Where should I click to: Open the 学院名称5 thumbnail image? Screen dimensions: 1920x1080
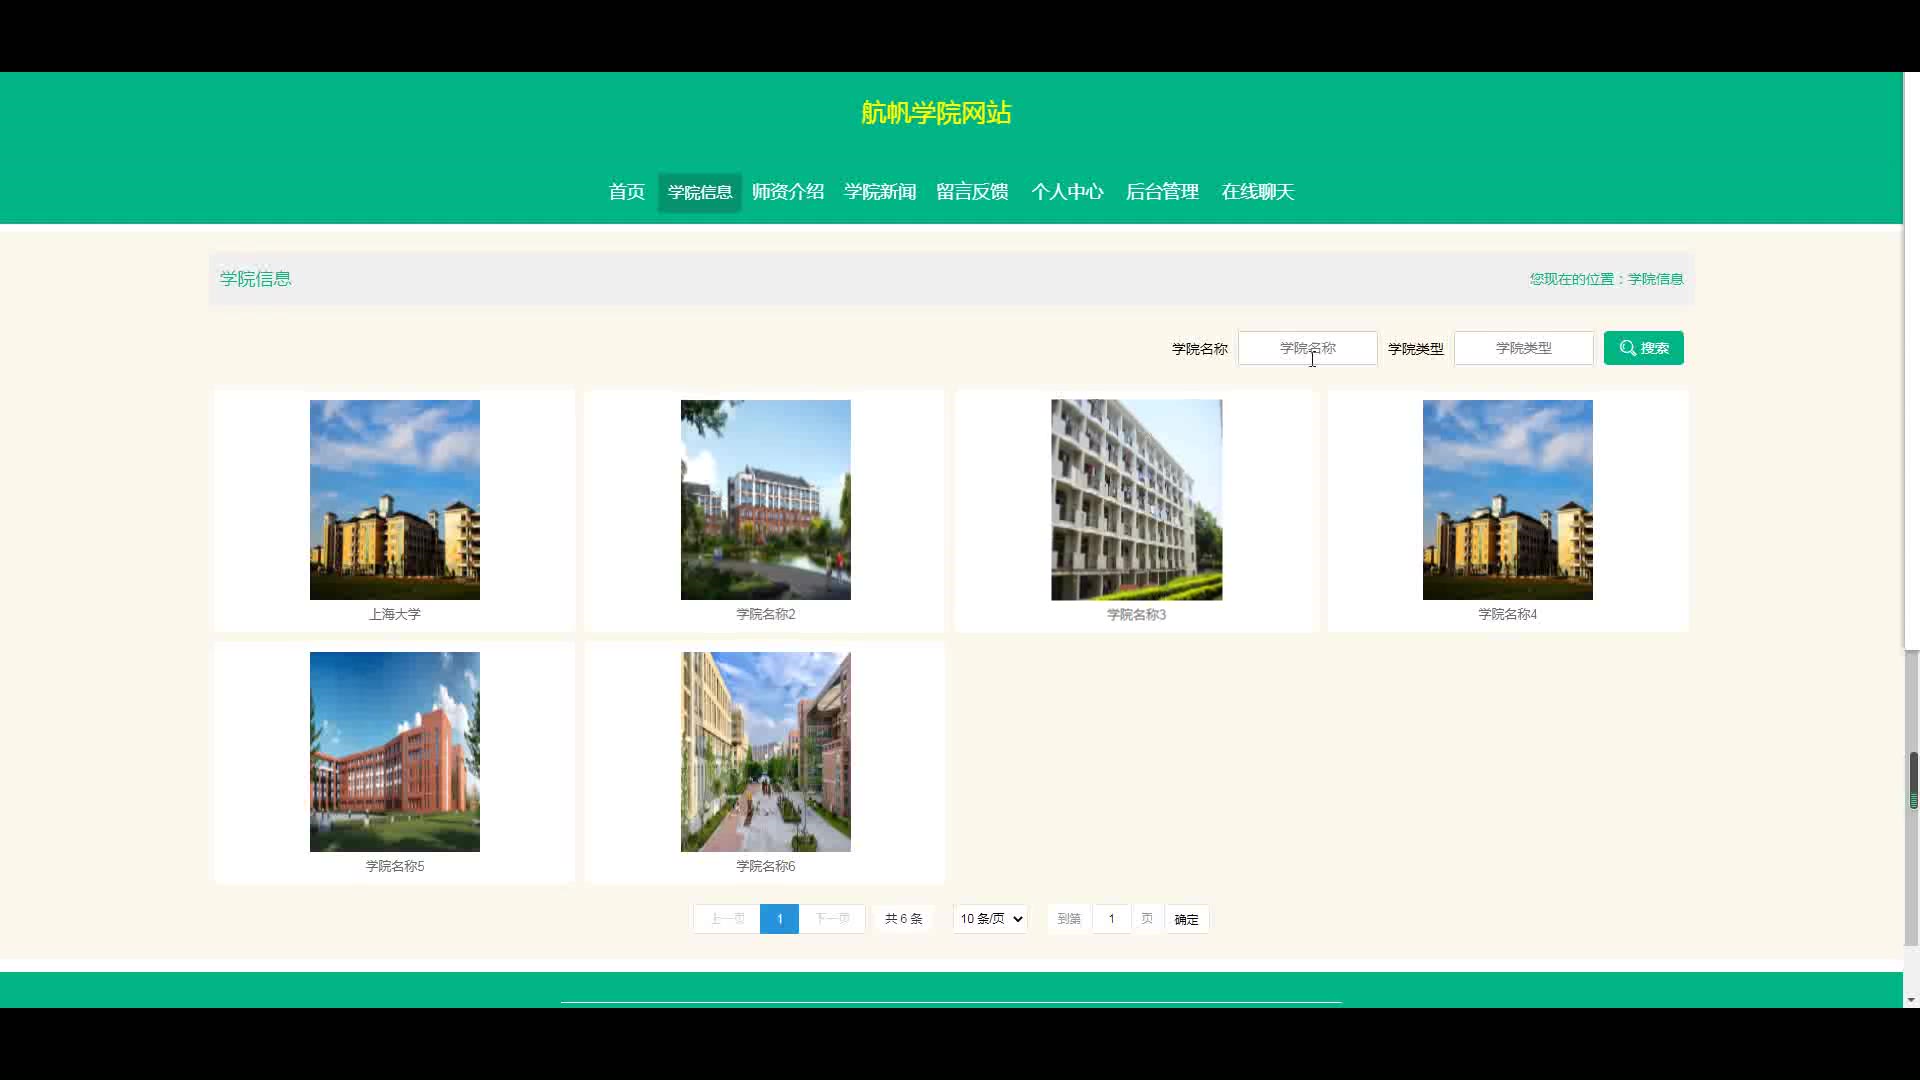pyautogui.click(x=395, y=752)
